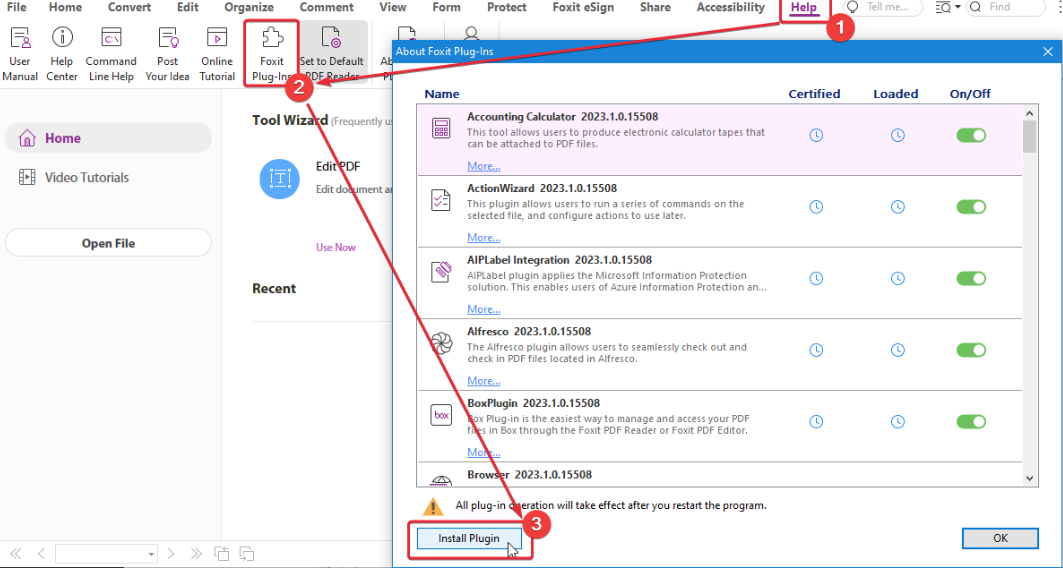The width and height of the screenshot is (1063, 572).
Task: Toggle off the Accounting Calculator plugin
Action: (x=971, y=135)
